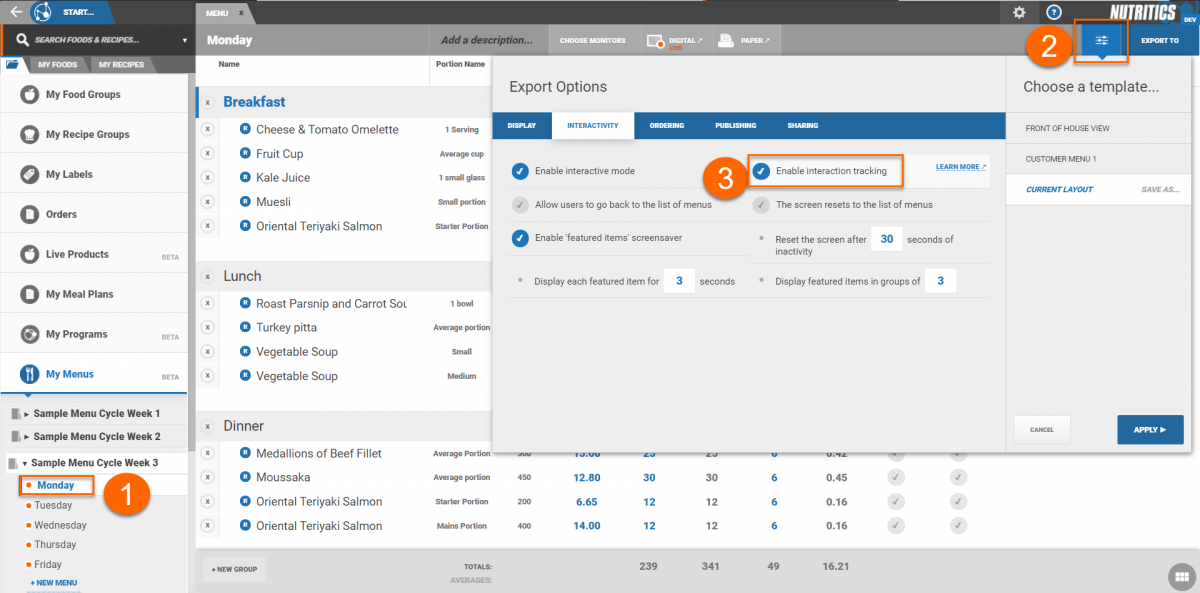Switch to the Ordering tab
This screenshot has height=593, width=1200.
[x=667, y=126]
